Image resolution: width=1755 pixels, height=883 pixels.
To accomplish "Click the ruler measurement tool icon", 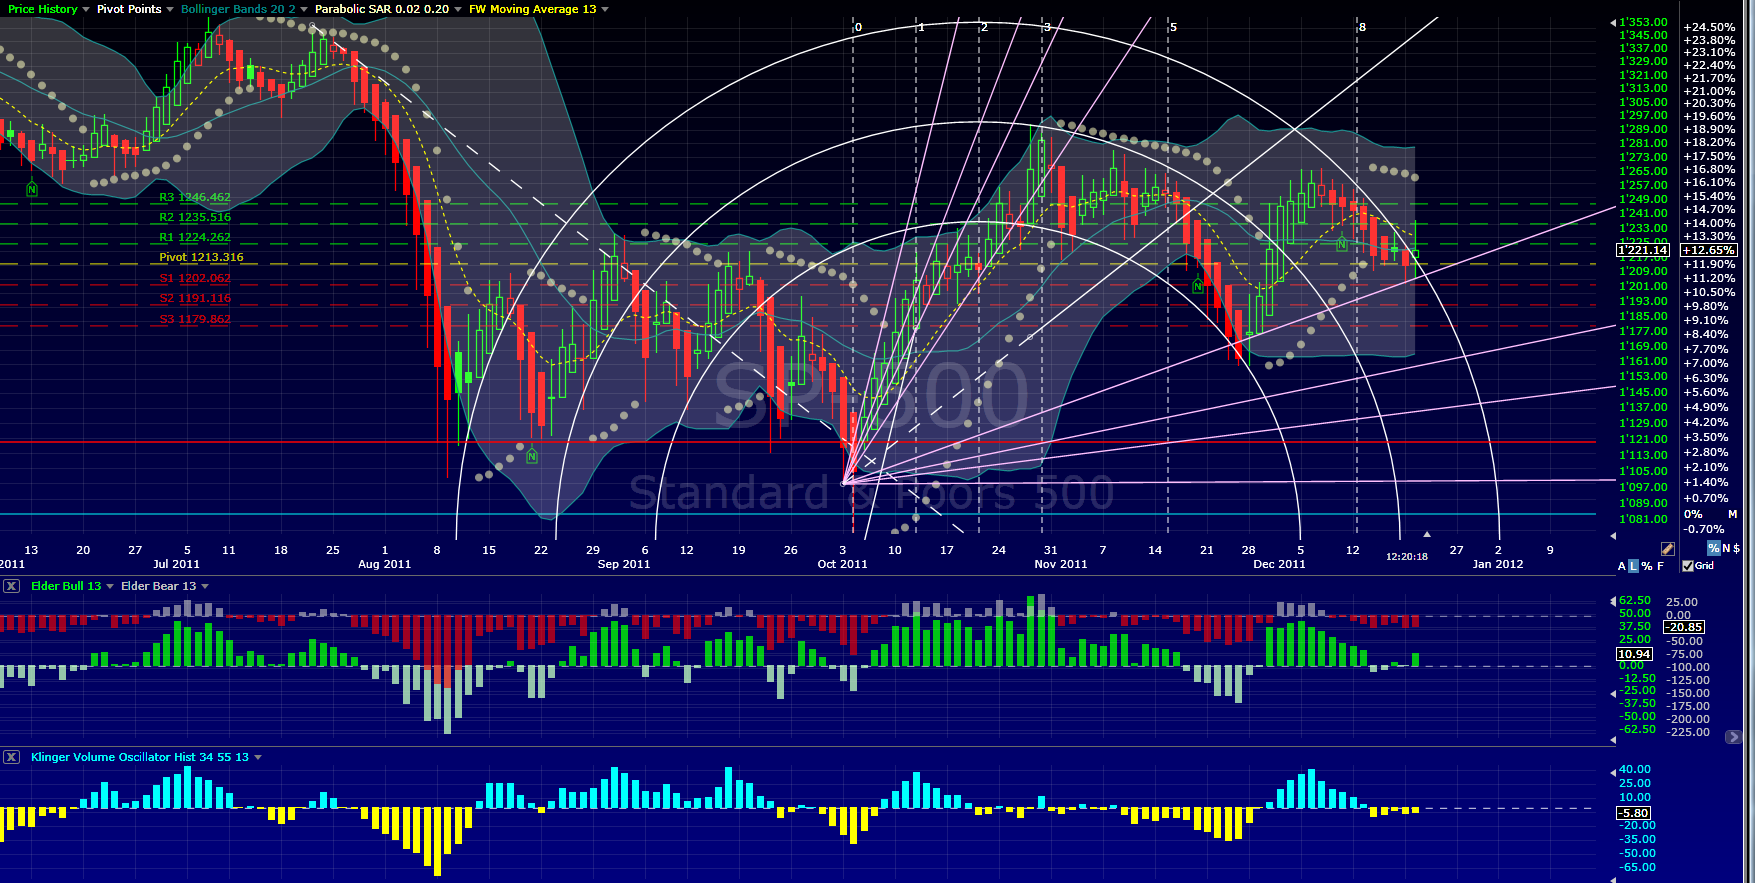I will point(1667,549).
